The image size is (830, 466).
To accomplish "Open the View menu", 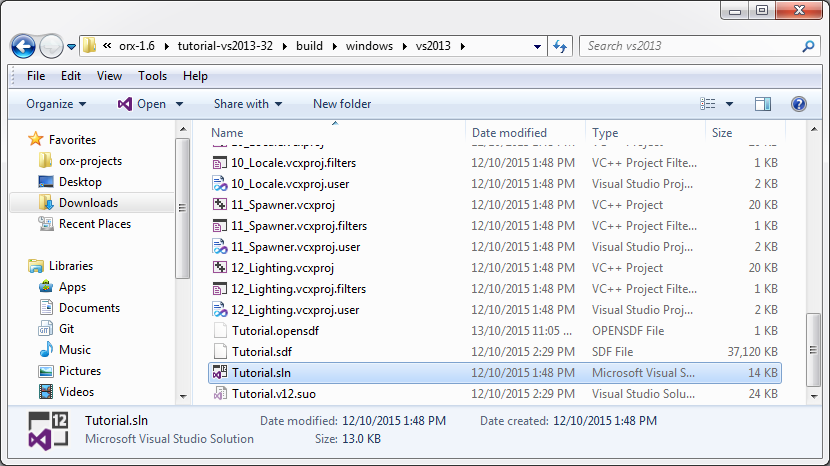I will pyautogui.click(x=109, y=76).
